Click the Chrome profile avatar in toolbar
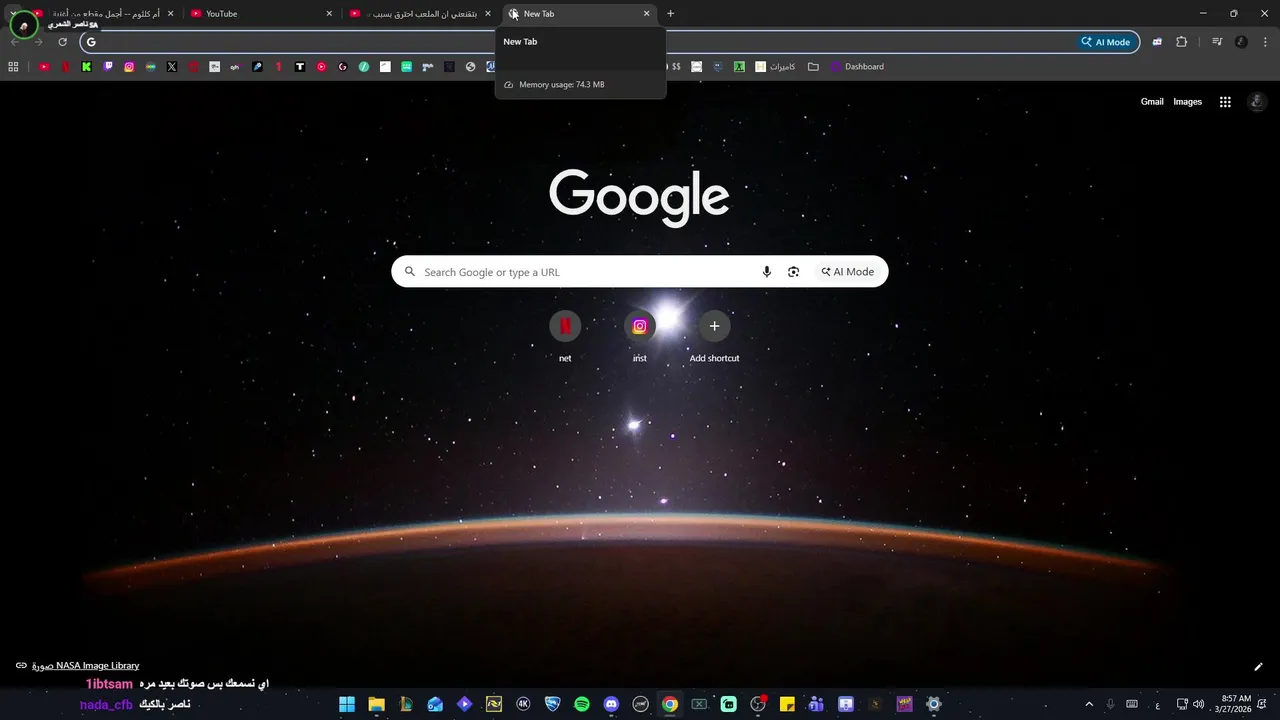 1241,42
